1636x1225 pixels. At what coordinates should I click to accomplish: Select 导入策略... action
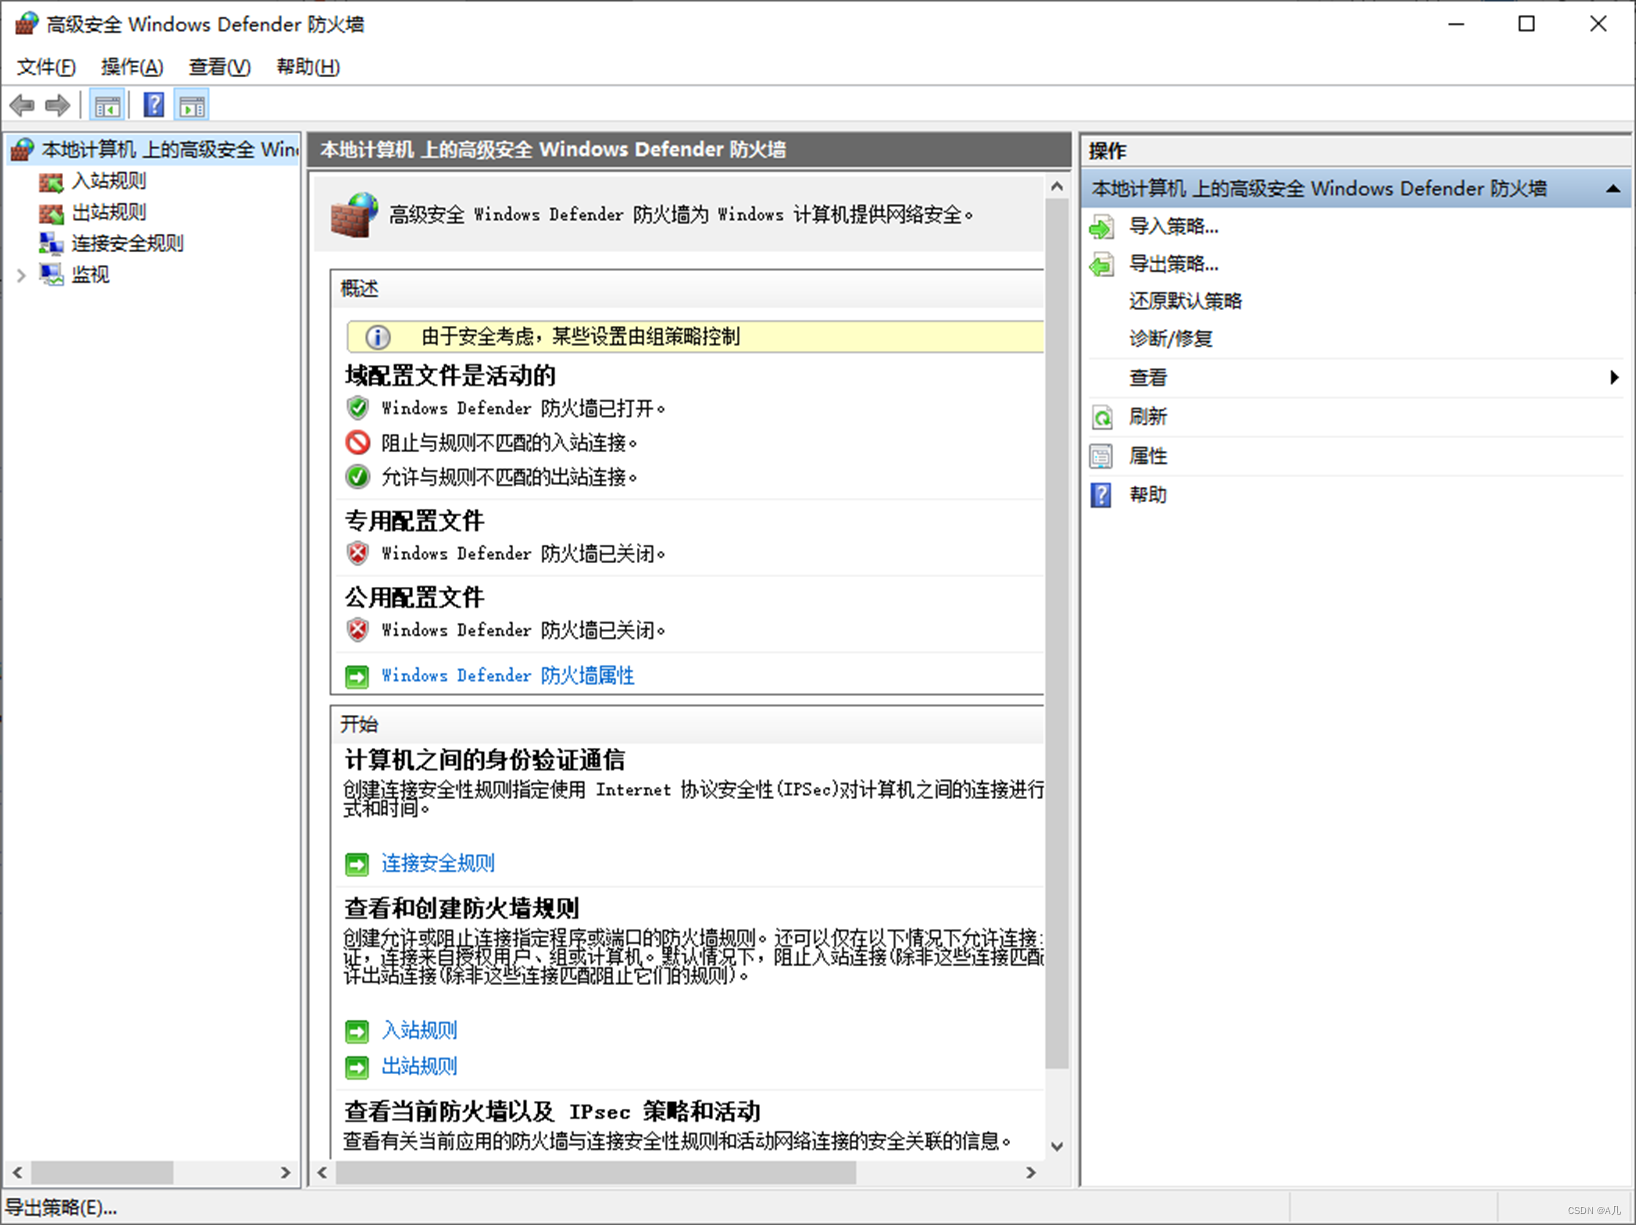(1173, 227)
